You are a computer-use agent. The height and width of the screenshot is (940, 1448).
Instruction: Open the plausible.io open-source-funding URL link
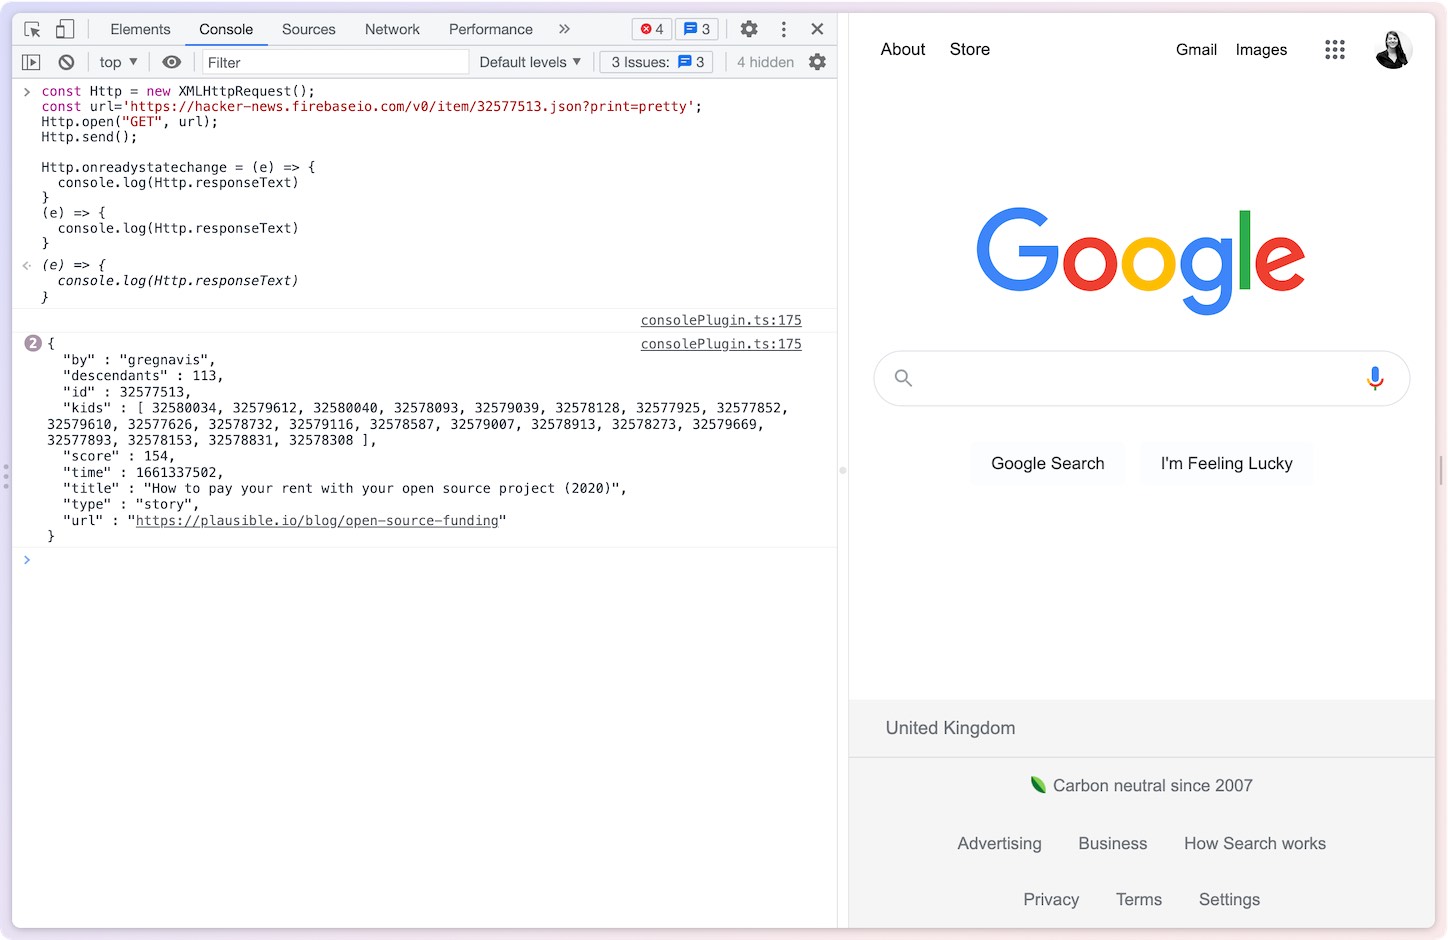coord(317,520)
